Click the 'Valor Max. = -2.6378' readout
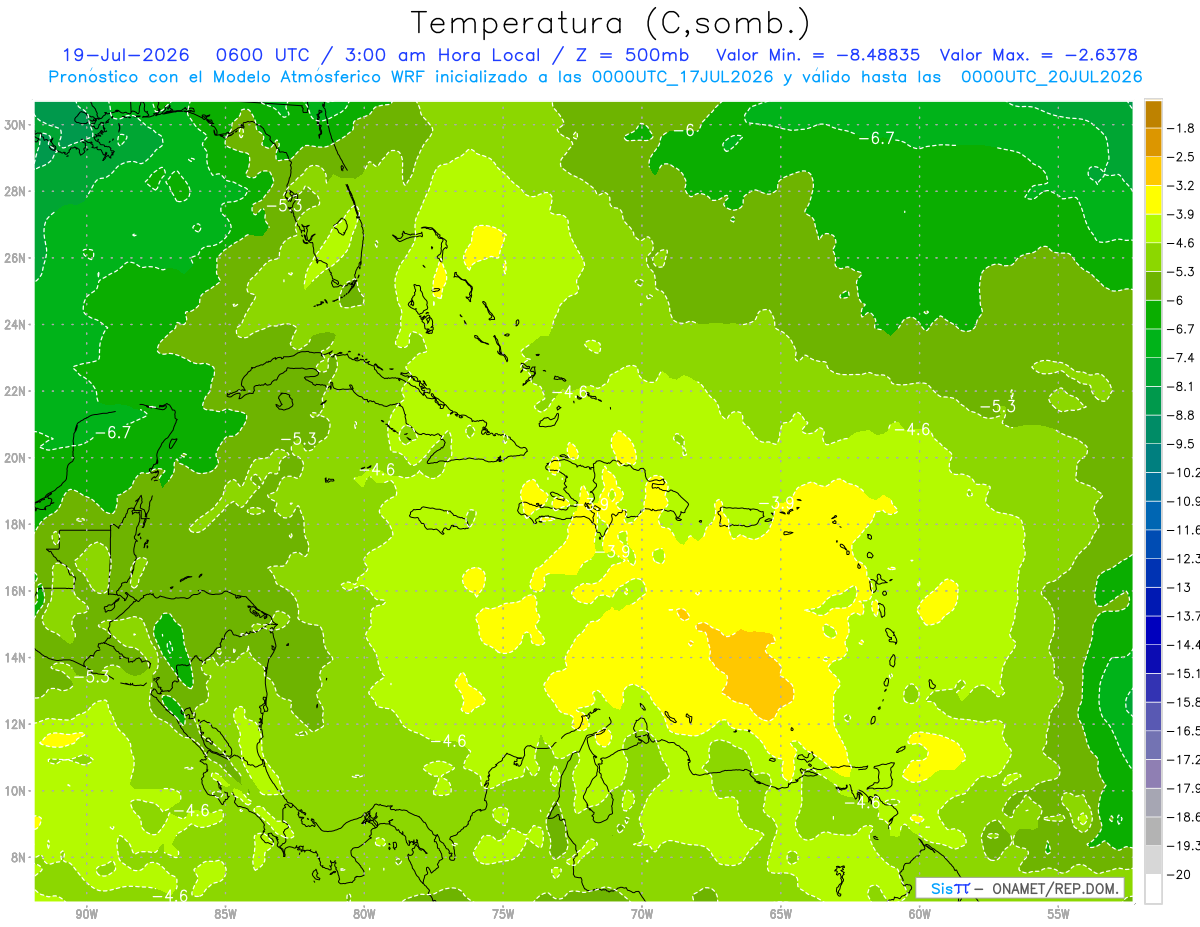1200x927 pixels. point(1039,55)
